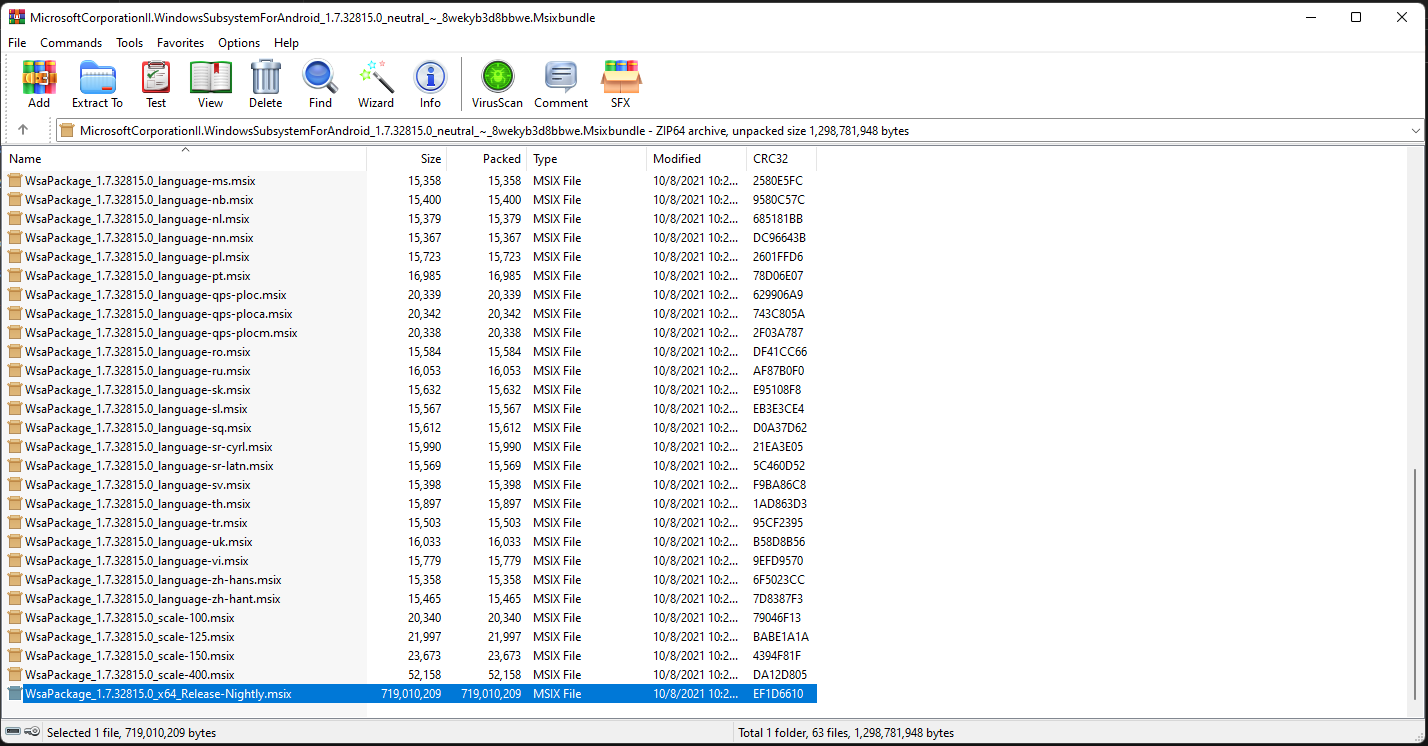Sort files by Packed column header
The image size is (1428, 746).
click(487, 159)
